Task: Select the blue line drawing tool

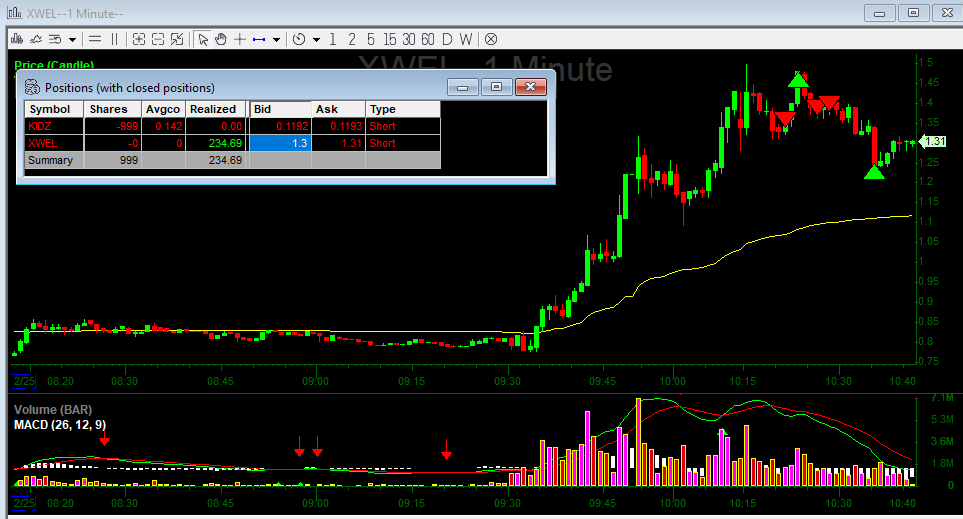Action: coord(259,39)
